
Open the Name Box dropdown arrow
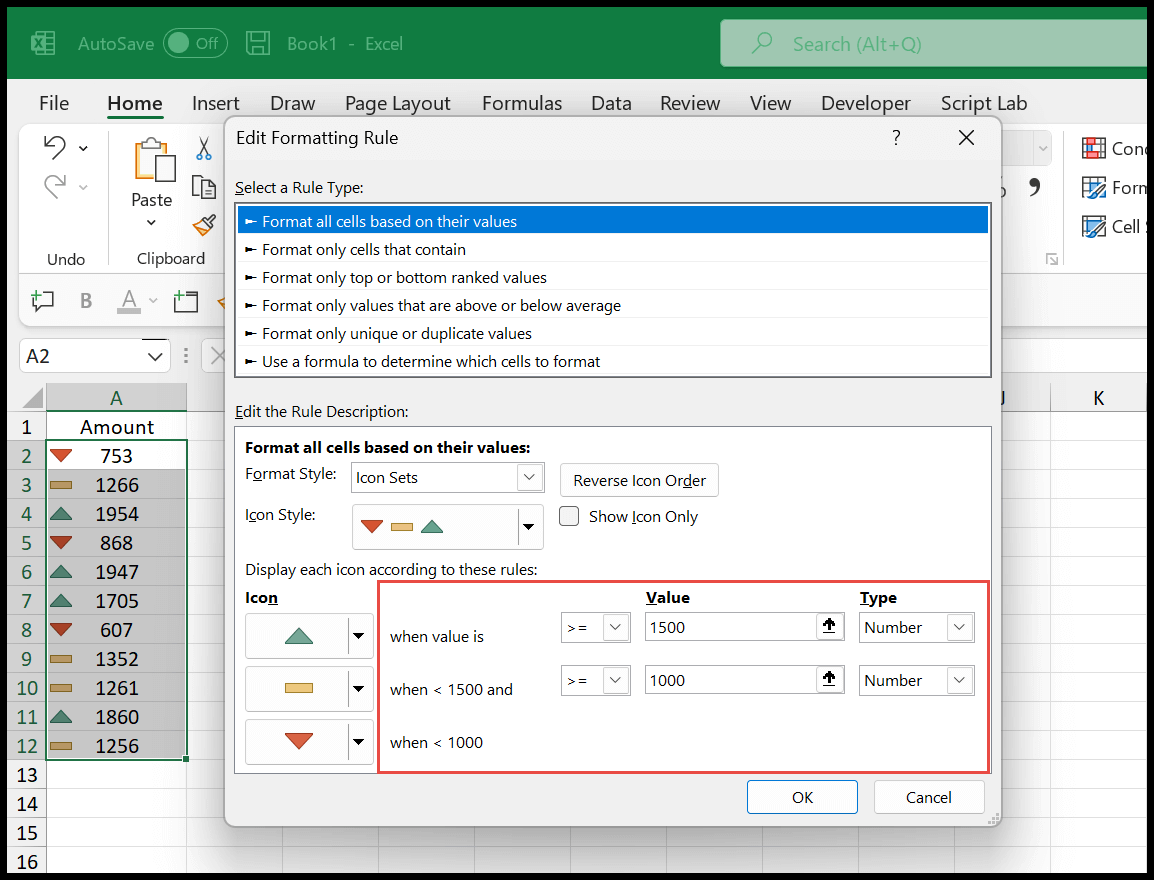[155, 357]
